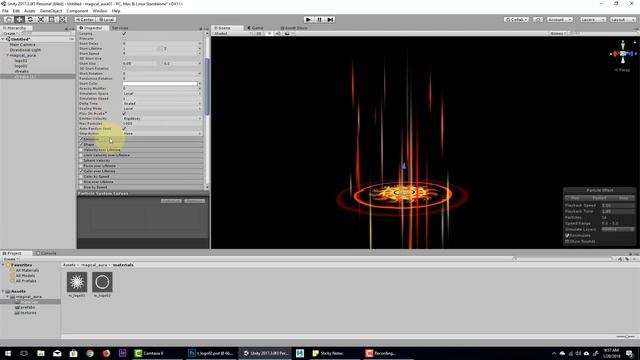The height and width of the screenshot is (360, 640).
Task: Open the cloud services icon
Action: click(x=538, y=19)
